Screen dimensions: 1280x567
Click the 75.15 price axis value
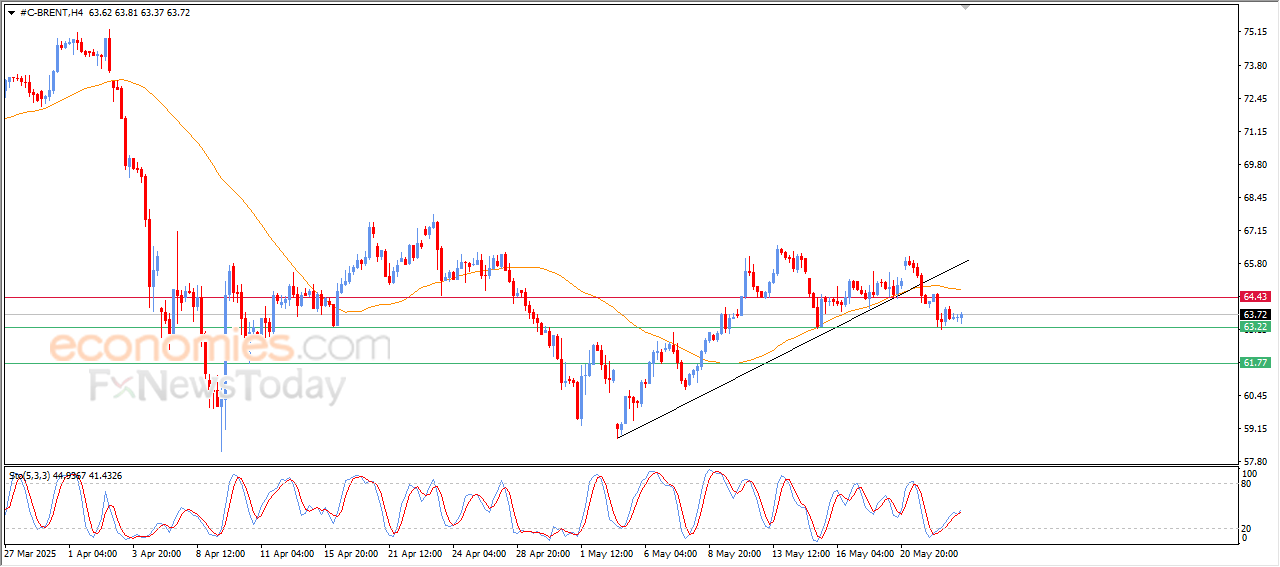[1256, 32]
